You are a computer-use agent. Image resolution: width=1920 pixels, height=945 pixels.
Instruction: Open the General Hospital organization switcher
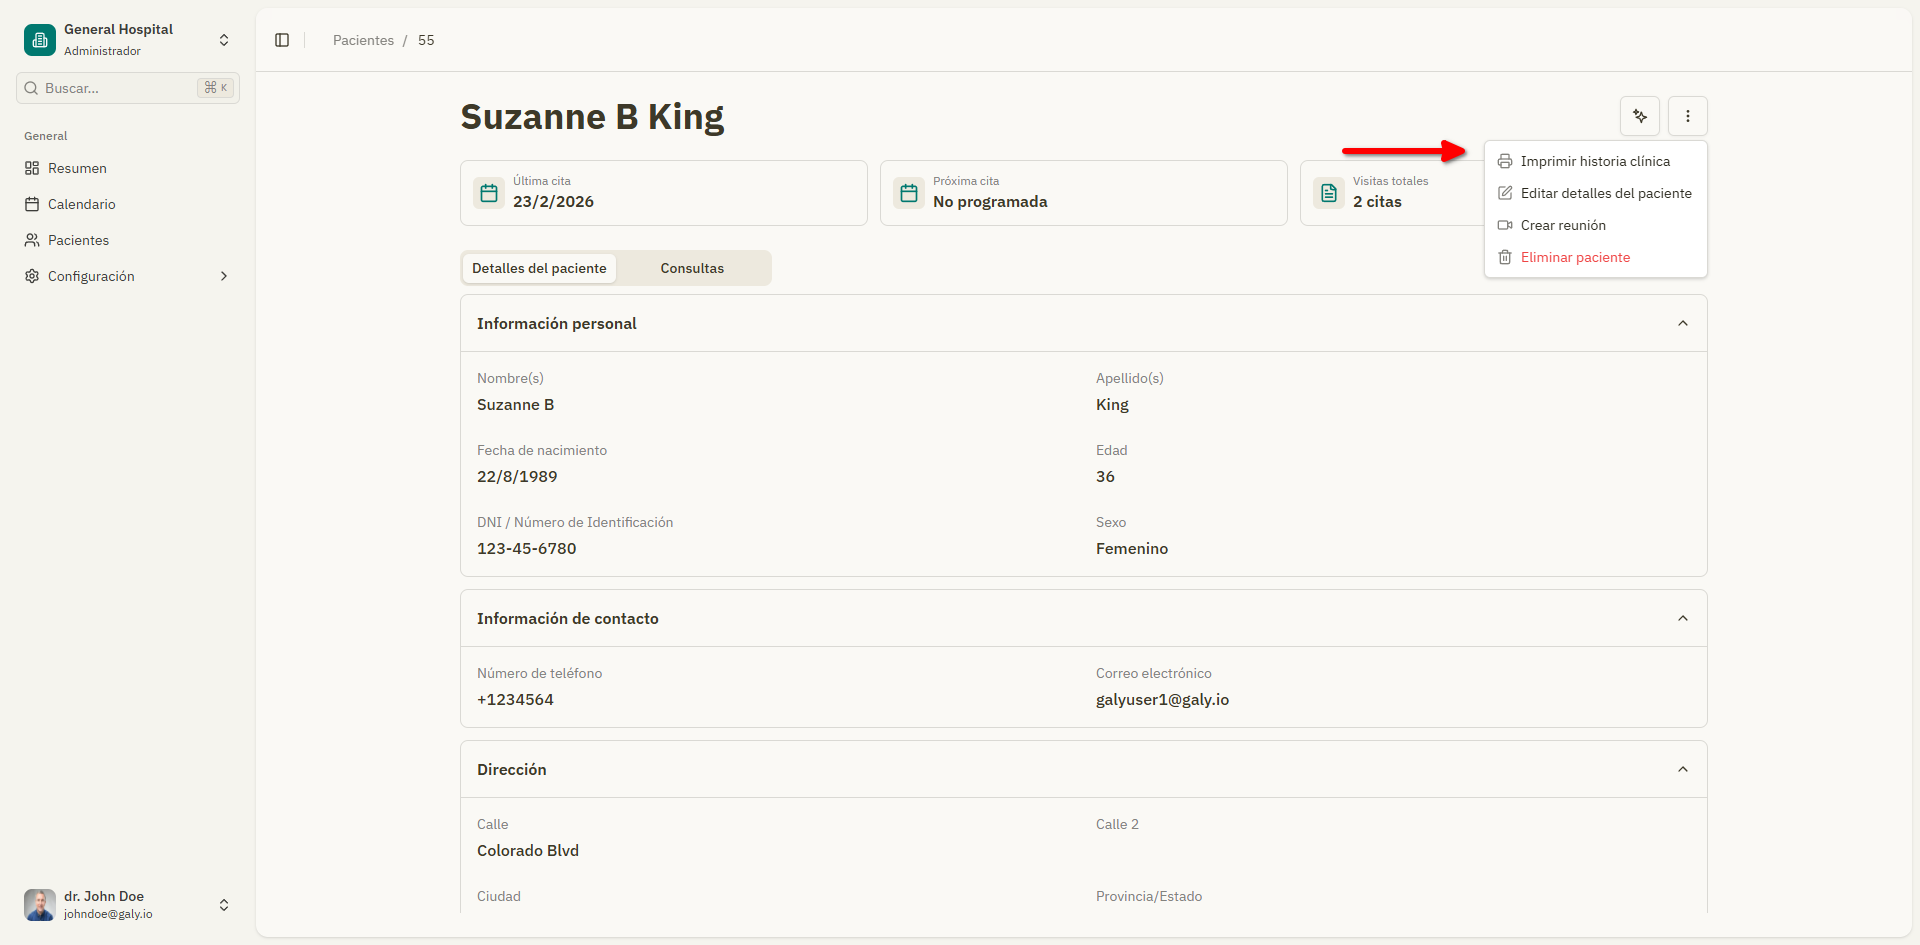224,40
